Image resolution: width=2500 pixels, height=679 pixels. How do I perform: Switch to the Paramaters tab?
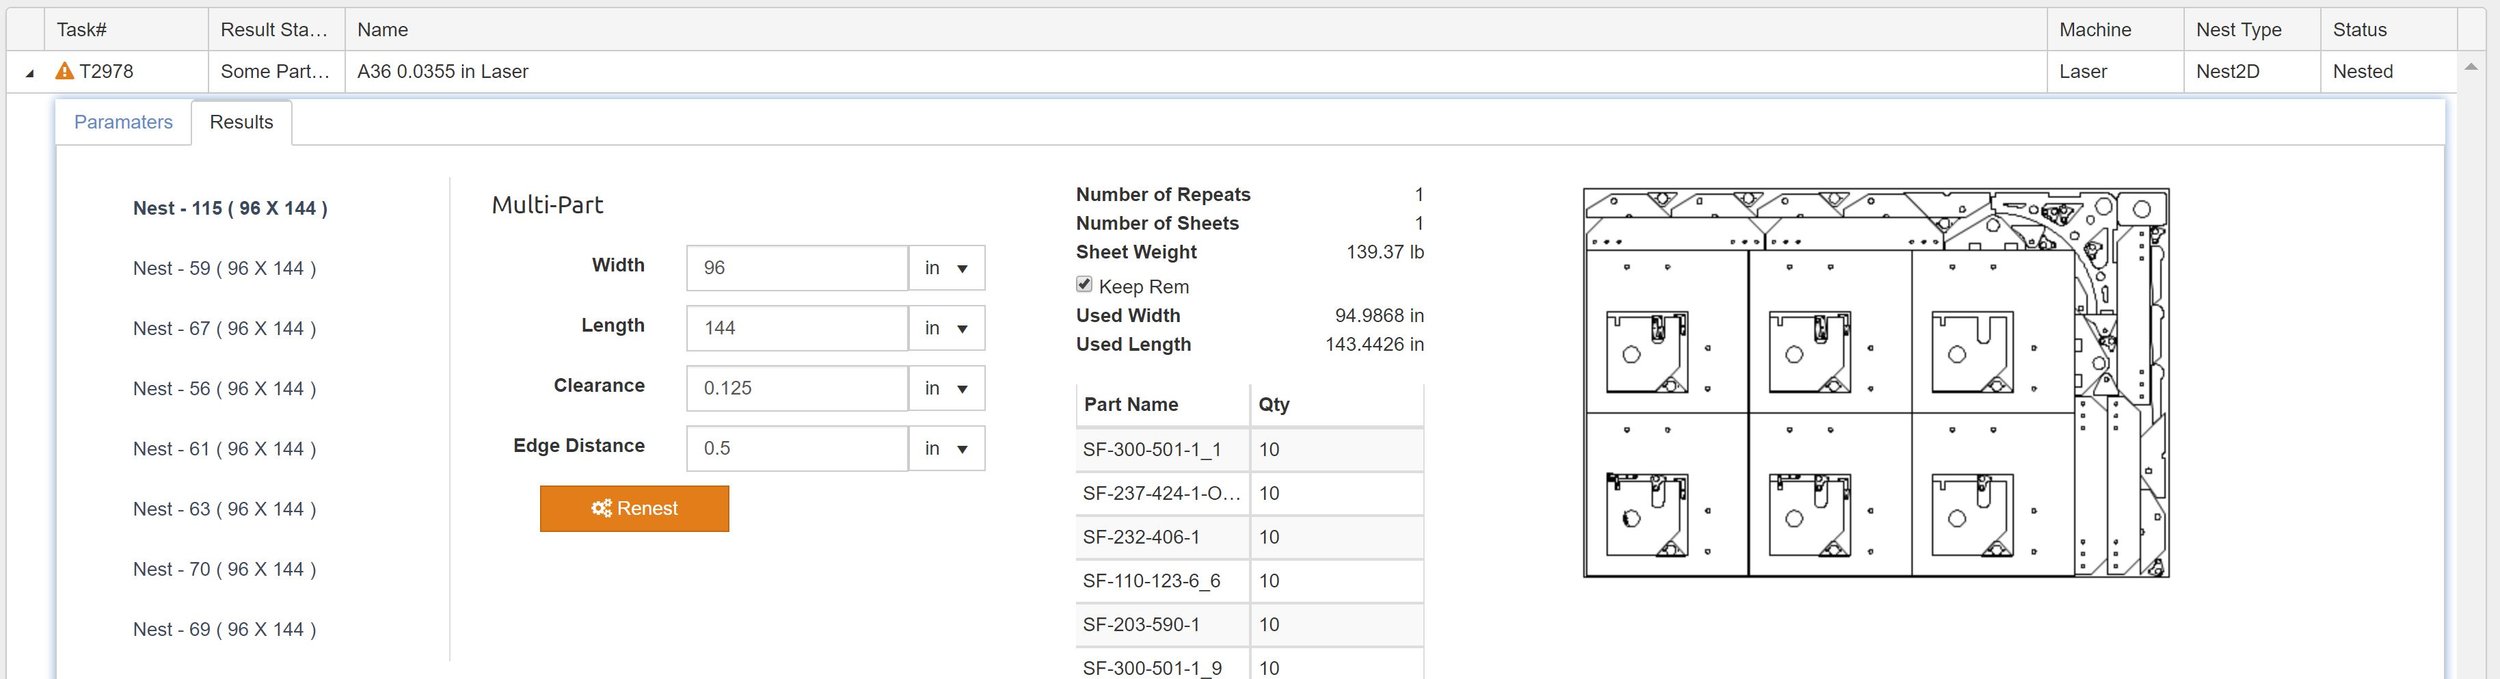(123, 122)
